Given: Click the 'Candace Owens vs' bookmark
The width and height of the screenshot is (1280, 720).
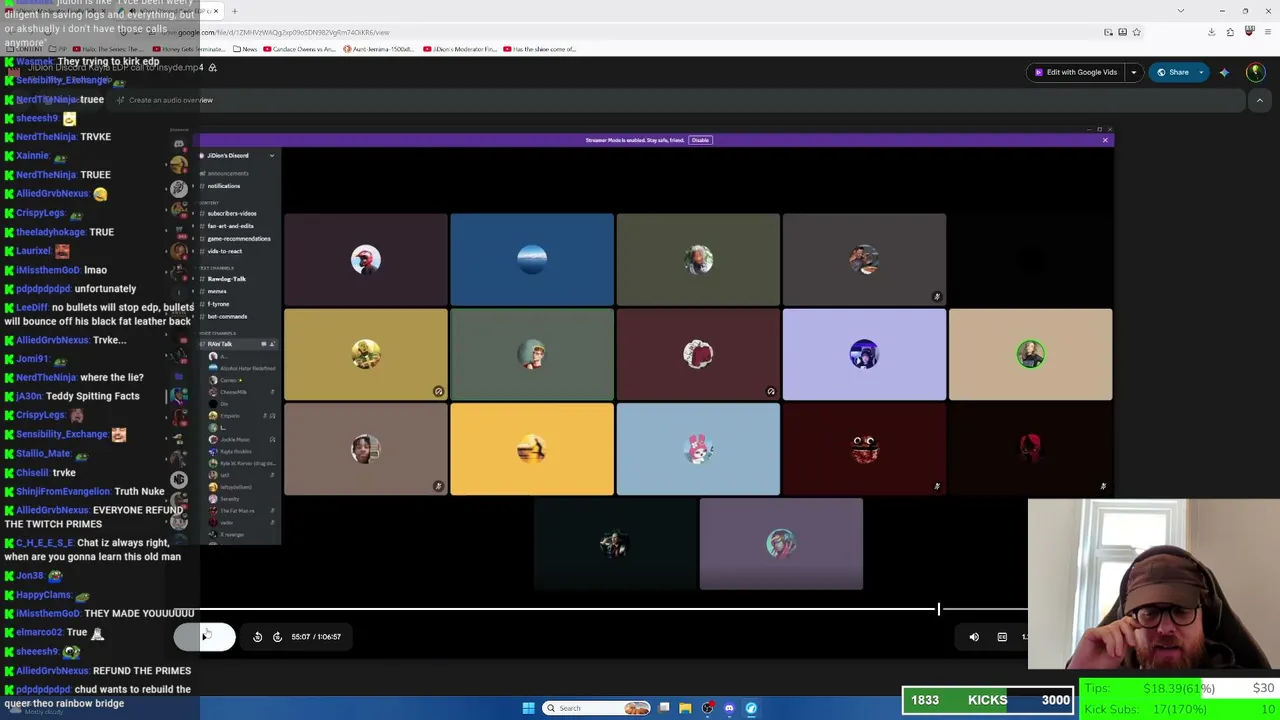Looking at the screenshot, I should click(301, 49).
